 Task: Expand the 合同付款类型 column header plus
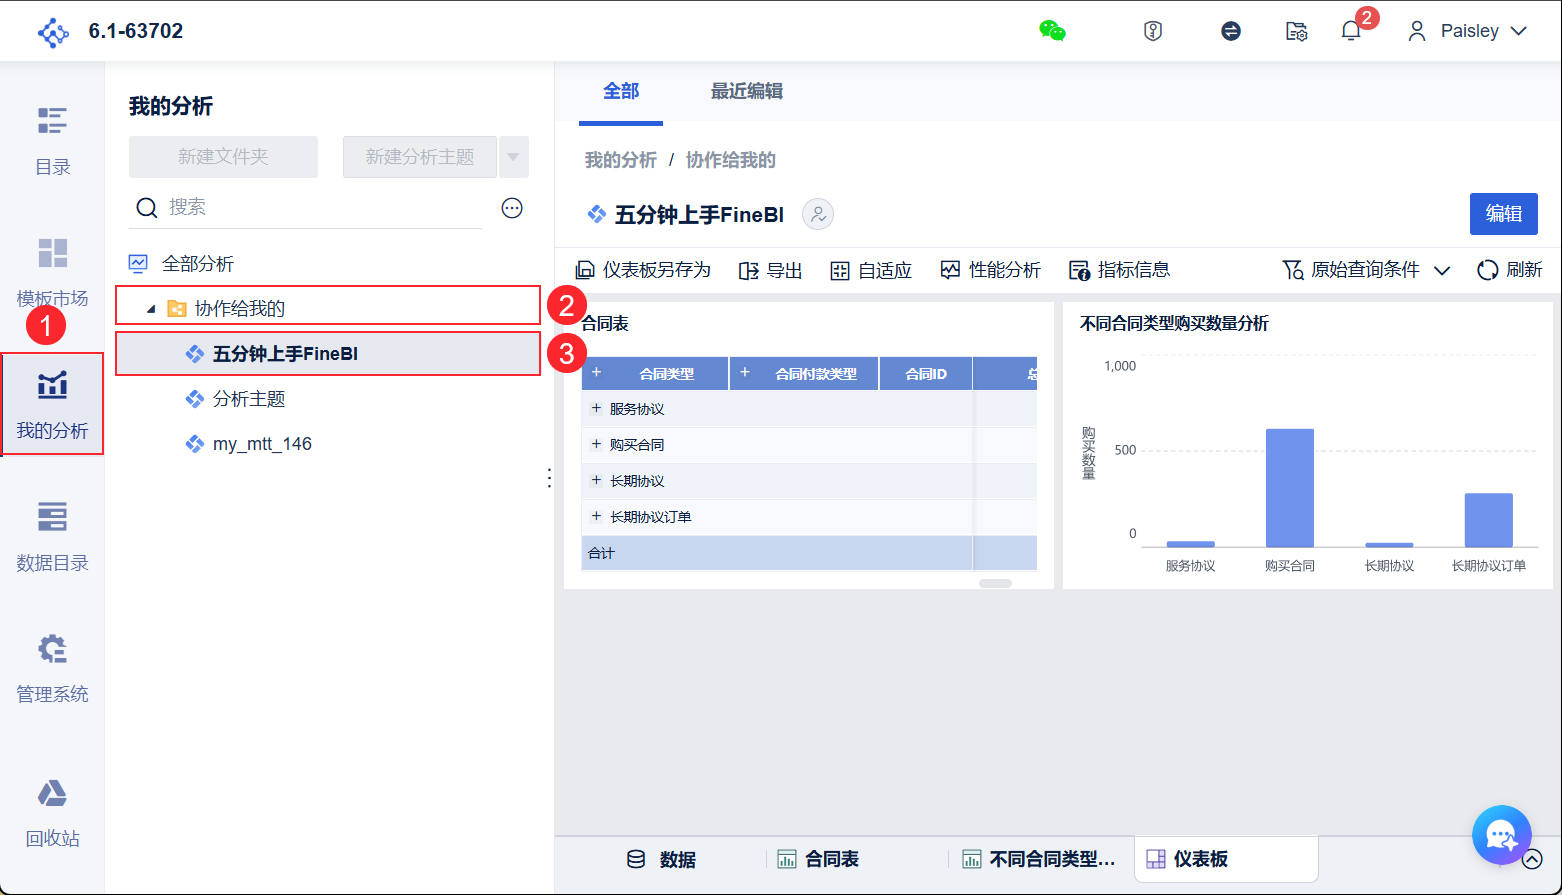(744, 372)
